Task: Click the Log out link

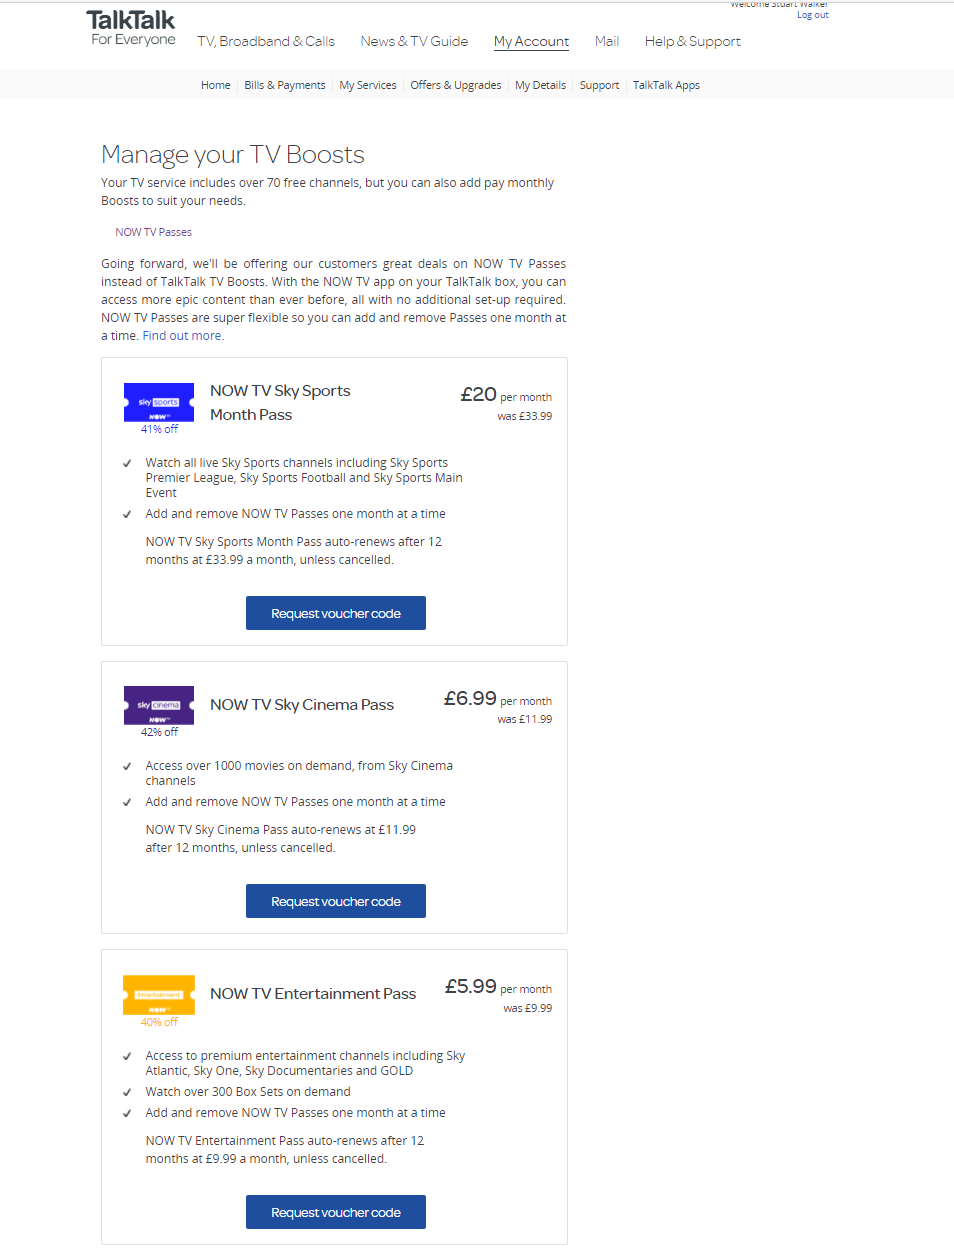Action: pyautogui.click(x=812, y=15)
